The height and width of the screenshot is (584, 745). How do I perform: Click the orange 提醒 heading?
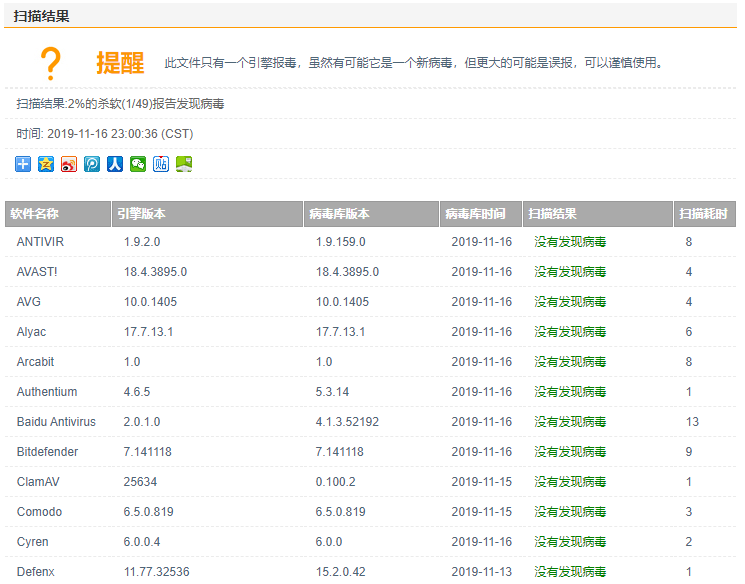click(120, 63)
